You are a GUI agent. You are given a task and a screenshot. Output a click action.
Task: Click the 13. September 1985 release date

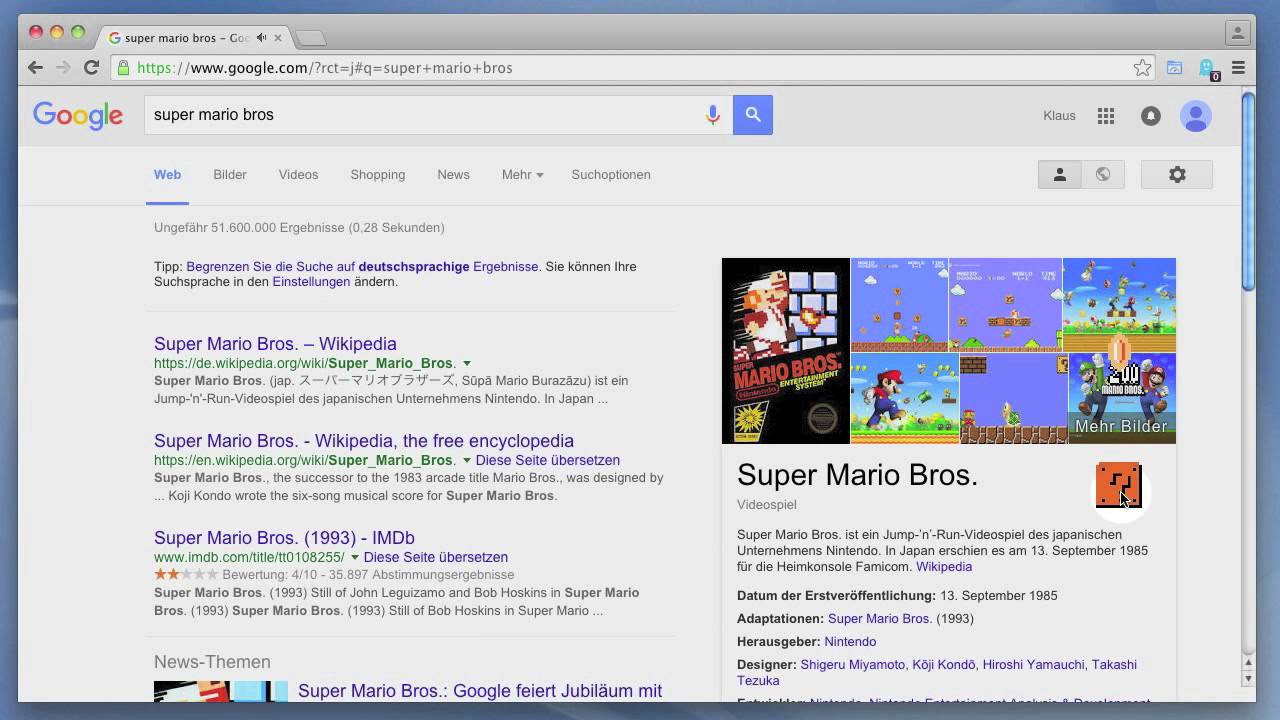point(998,595)
